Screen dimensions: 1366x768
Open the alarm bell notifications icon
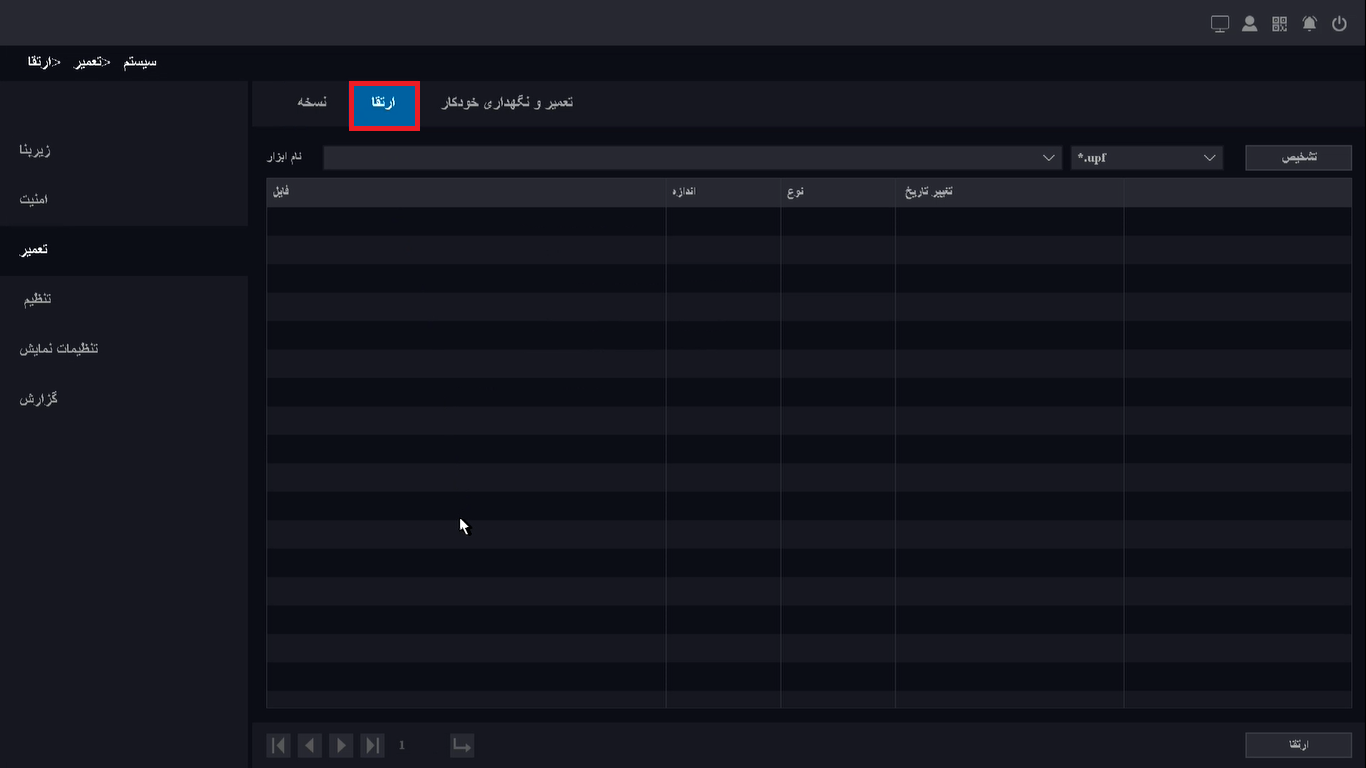click(1310, 24)
